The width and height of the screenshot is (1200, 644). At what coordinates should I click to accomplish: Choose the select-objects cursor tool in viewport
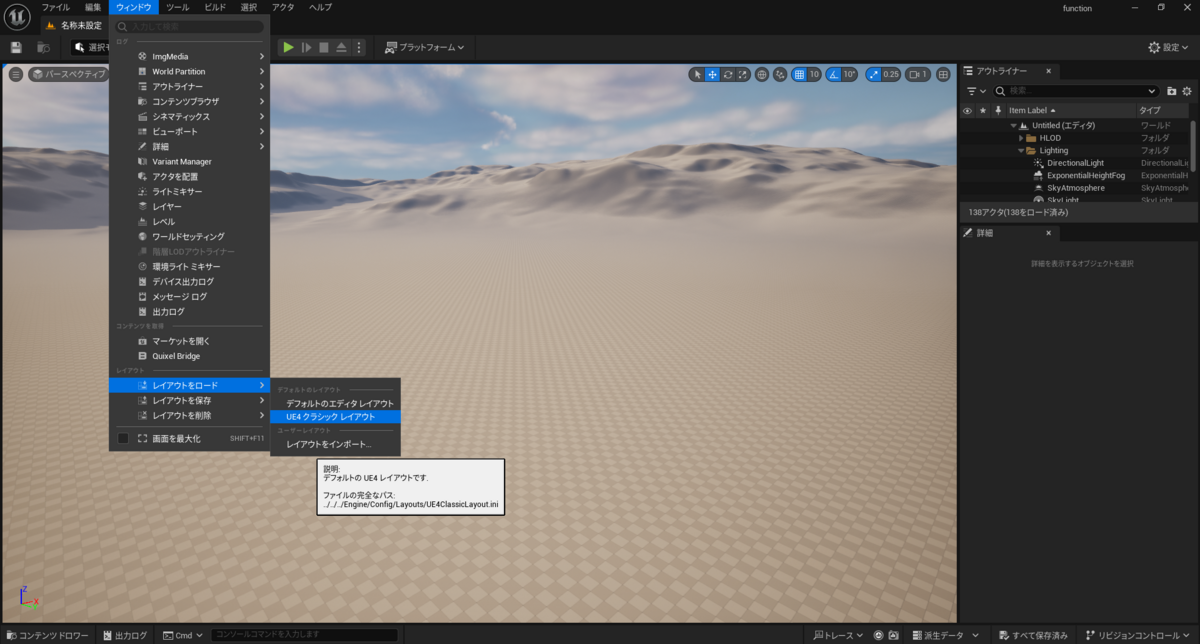(697, 74)
